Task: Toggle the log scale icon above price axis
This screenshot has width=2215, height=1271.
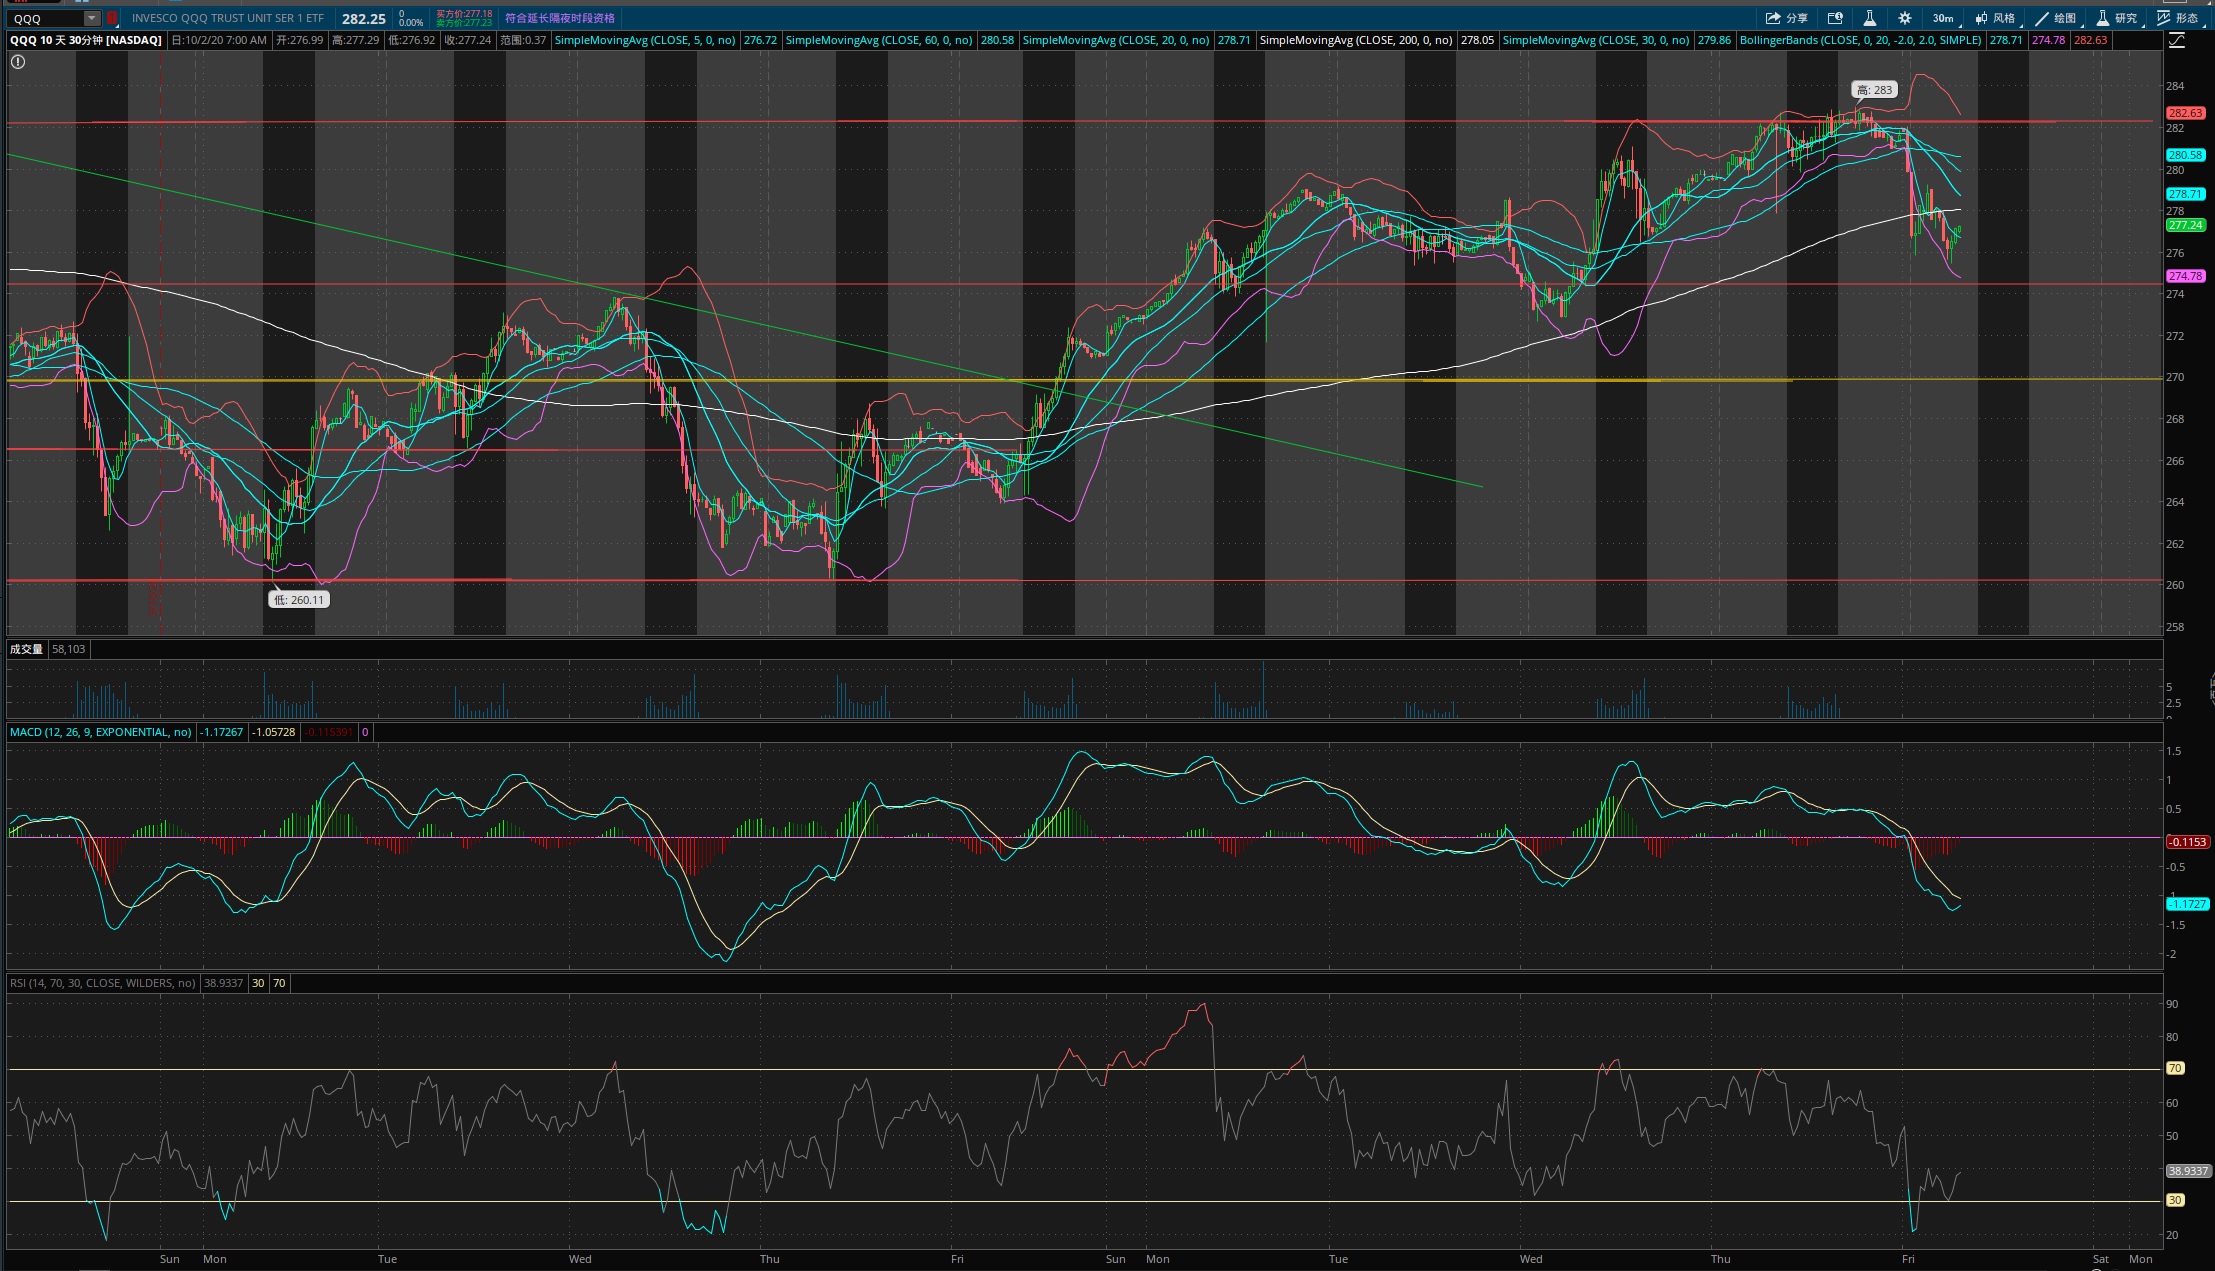Action: (2176, 41)
